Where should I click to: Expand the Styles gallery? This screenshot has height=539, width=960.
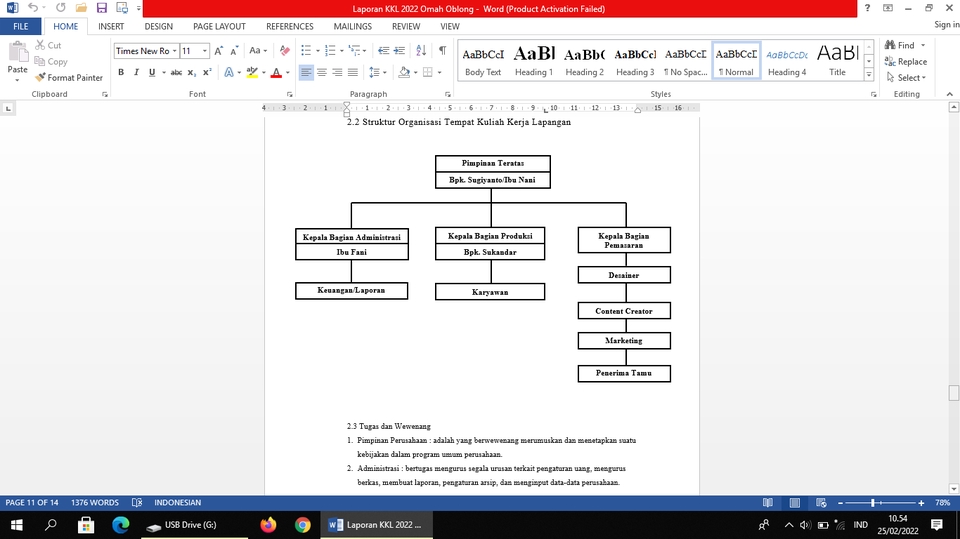coord(869,75)
